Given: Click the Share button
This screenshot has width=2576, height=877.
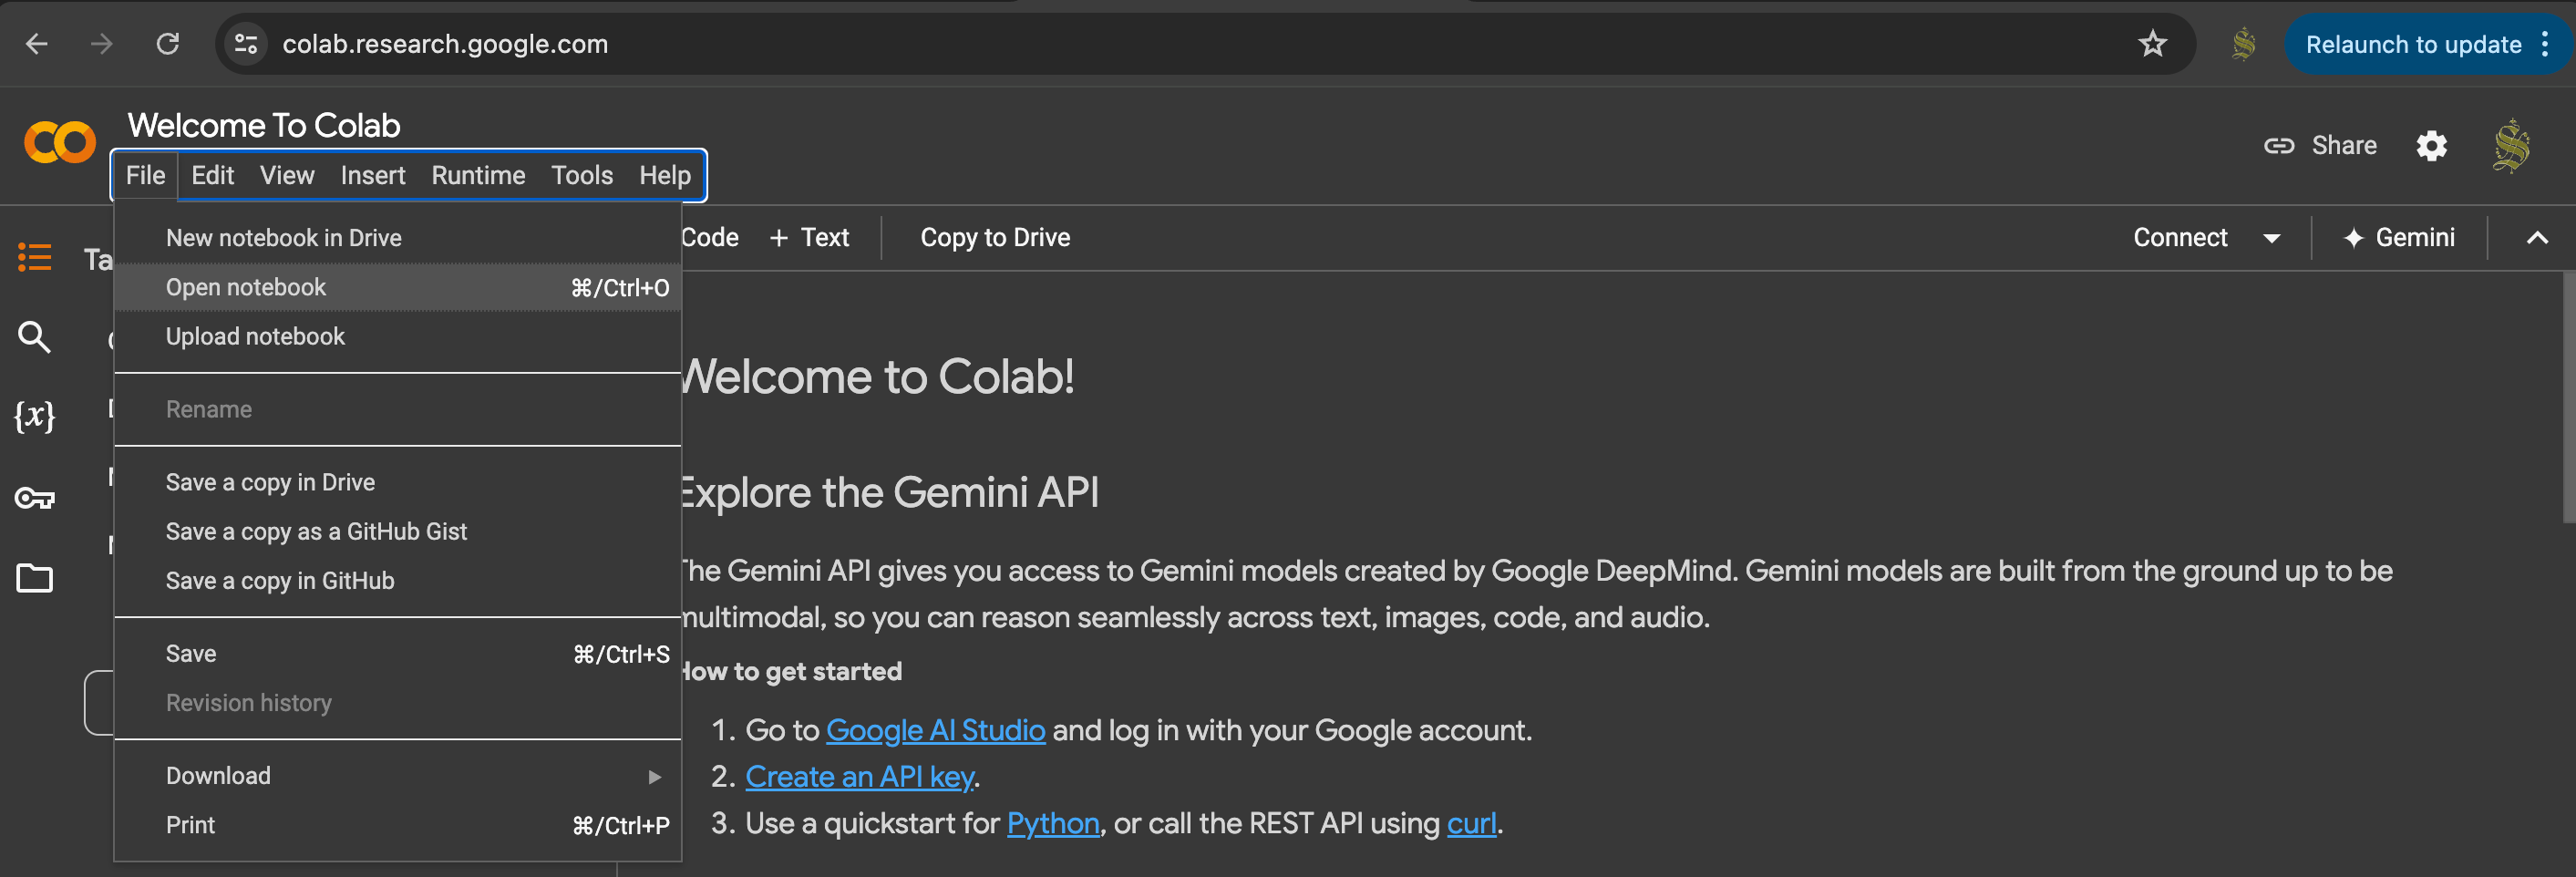Looking at the screenshot, I should tap(2321, 146).
